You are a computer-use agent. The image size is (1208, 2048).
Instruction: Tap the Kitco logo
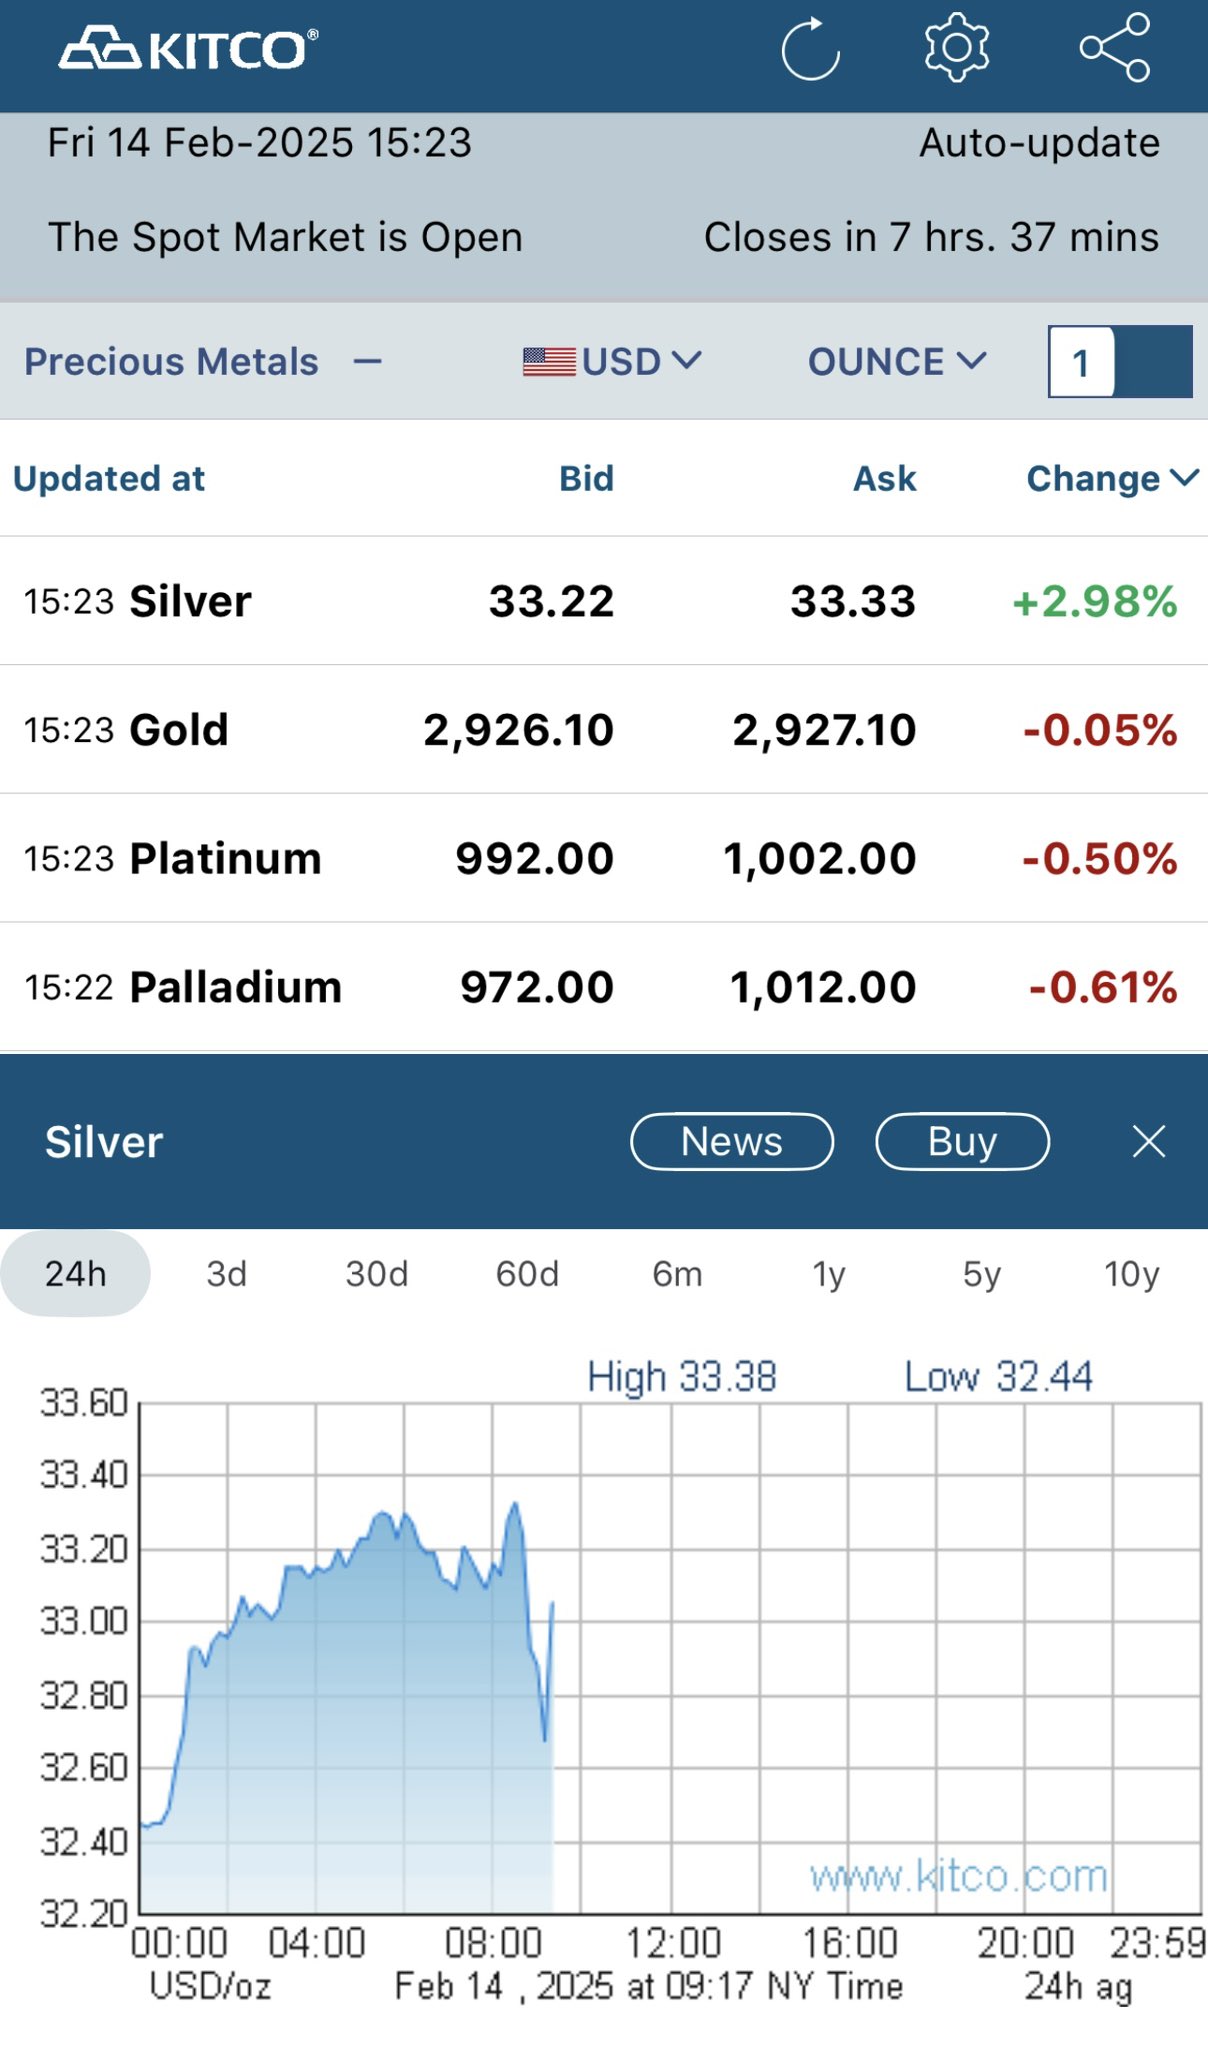(188, 49)
